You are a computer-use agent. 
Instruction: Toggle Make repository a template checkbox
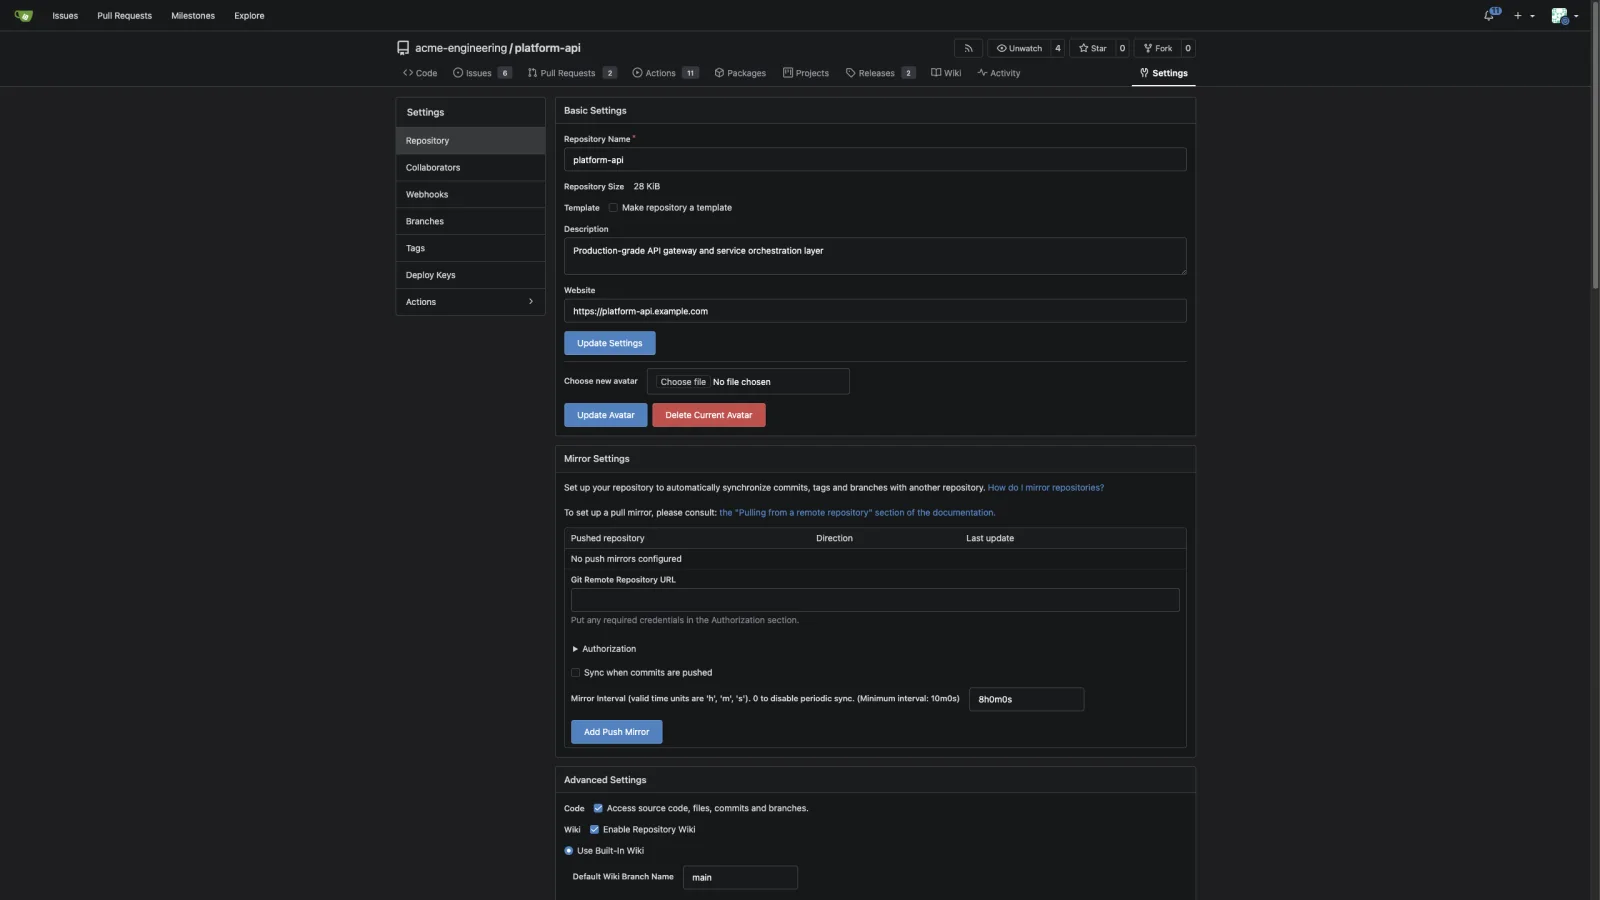[613, 208]
